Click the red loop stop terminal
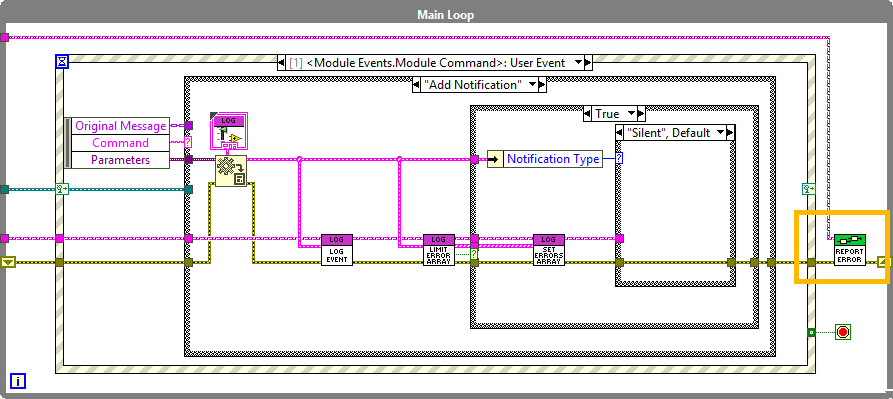 (x=843, y=332)
